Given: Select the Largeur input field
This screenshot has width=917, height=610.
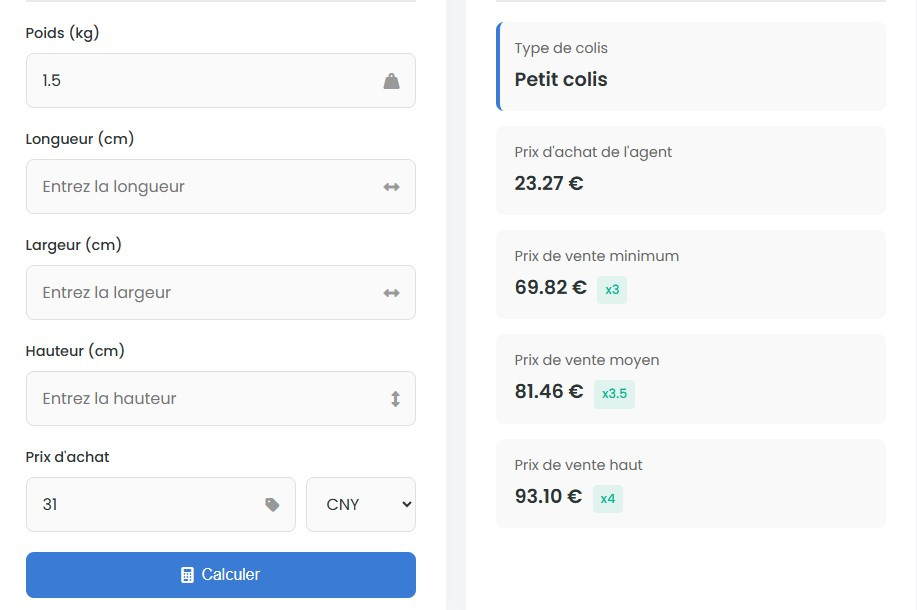Looking at the screenshot, I should pyautogui.click(x=200, y=293).
